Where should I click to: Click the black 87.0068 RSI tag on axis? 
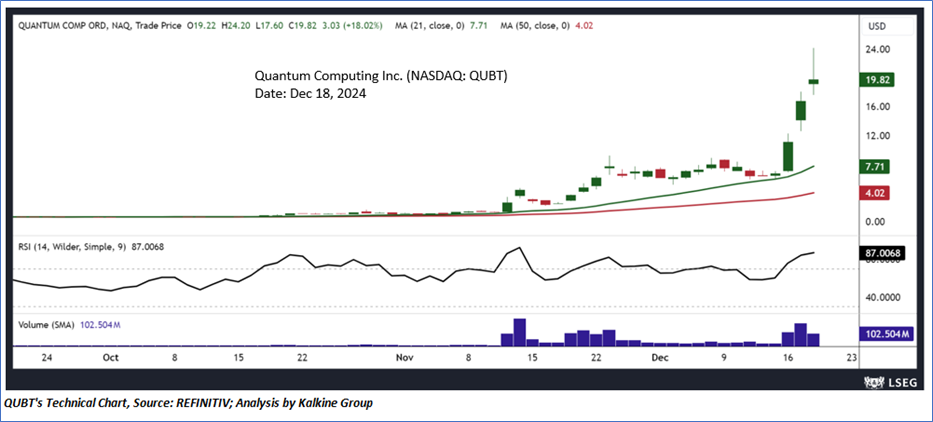pos(883,254)
